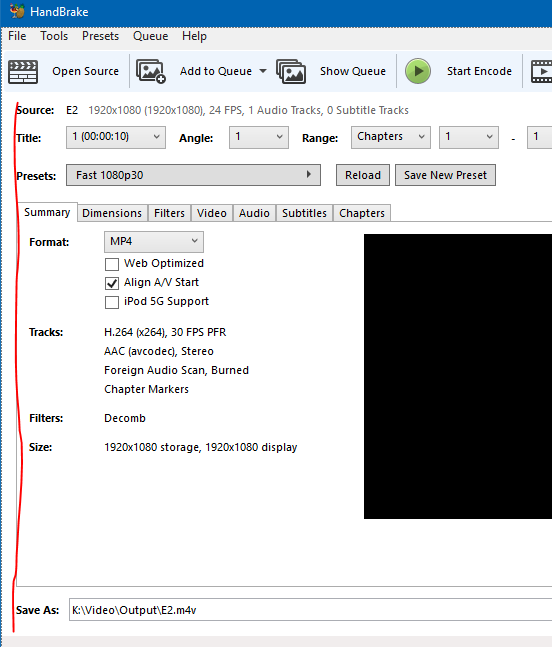The width and height of the screenshot is (552, 647).
Task: Click the HandBrake logo in title bar
Action: (x=17, y=11)
